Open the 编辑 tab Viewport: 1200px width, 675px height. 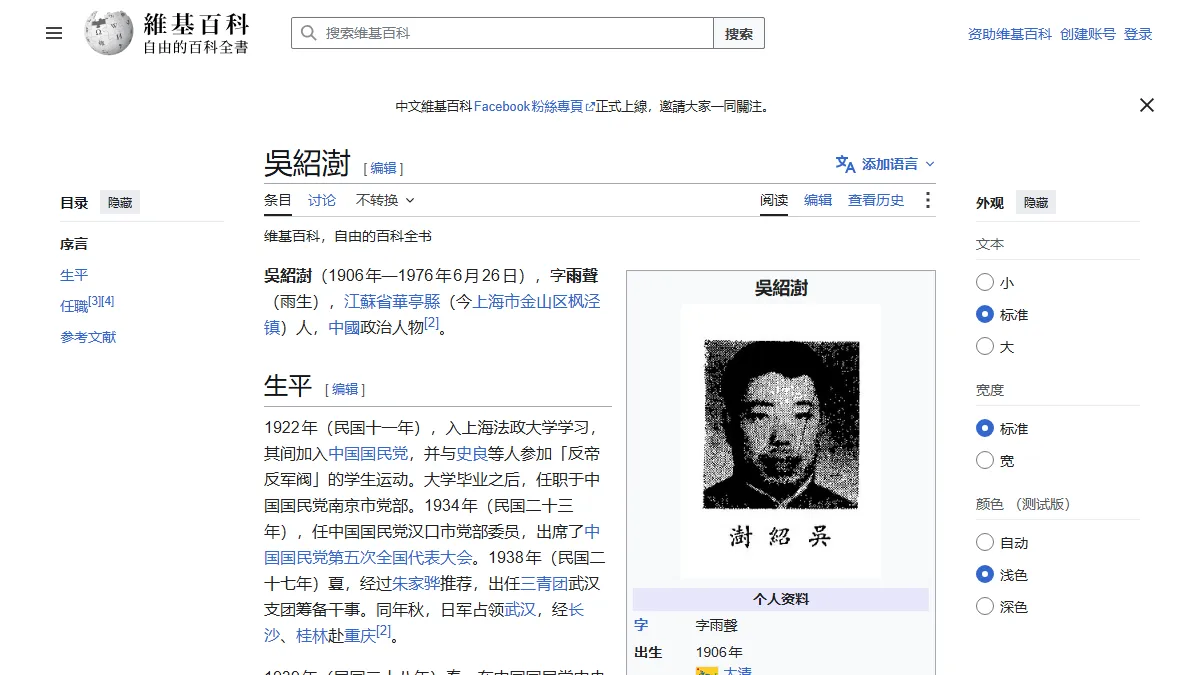(x=818, y=200)
